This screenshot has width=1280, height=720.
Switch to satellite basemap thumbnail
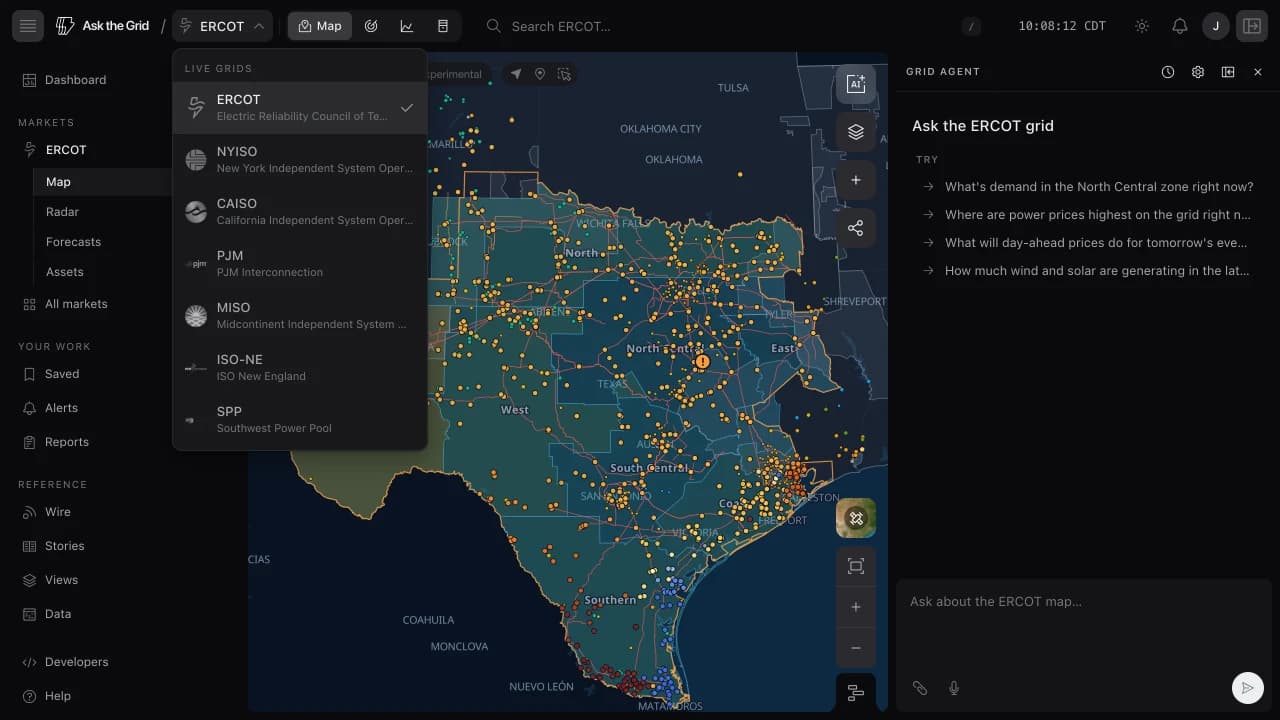[856, 518]
